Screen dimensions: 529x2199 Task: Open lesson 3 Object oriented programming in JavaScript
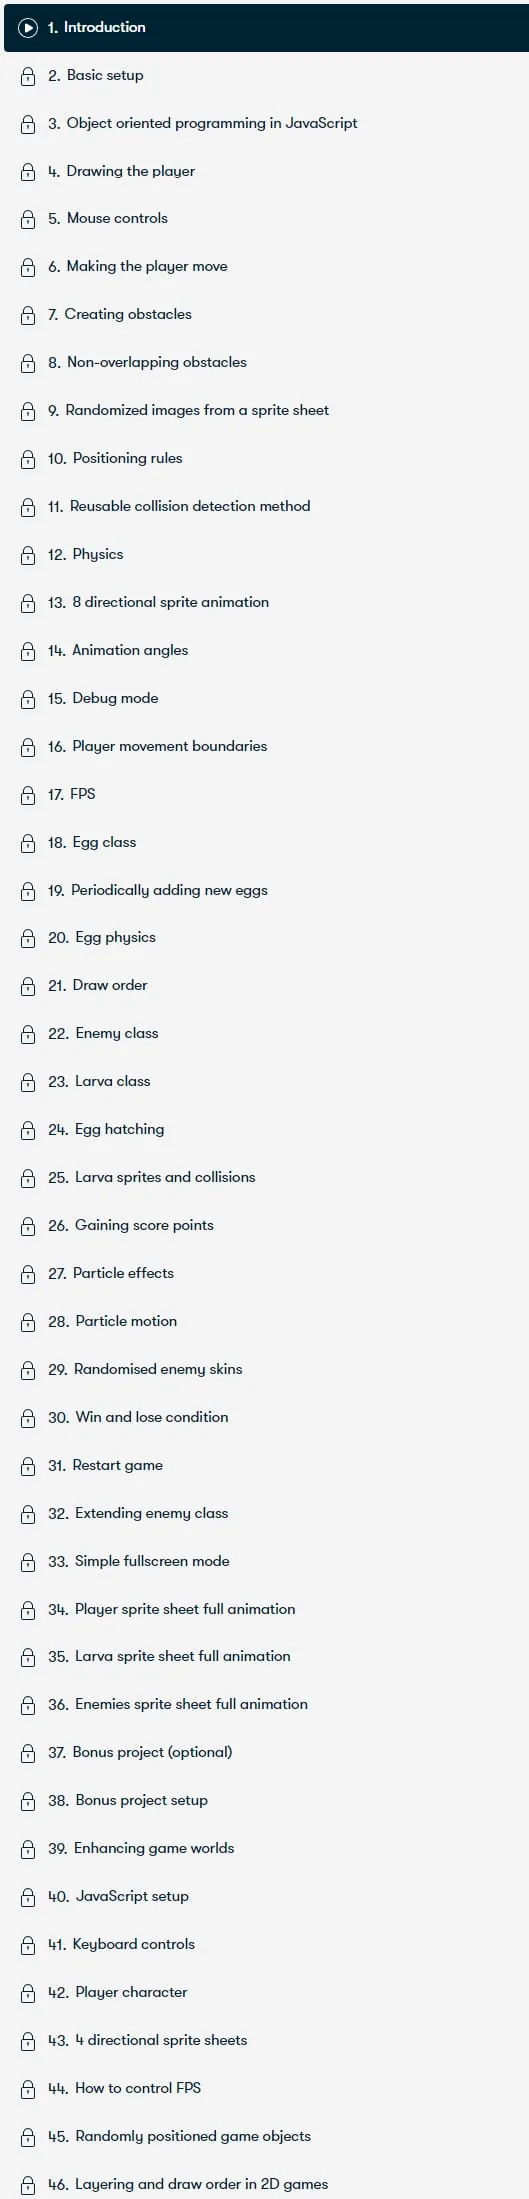266,123
